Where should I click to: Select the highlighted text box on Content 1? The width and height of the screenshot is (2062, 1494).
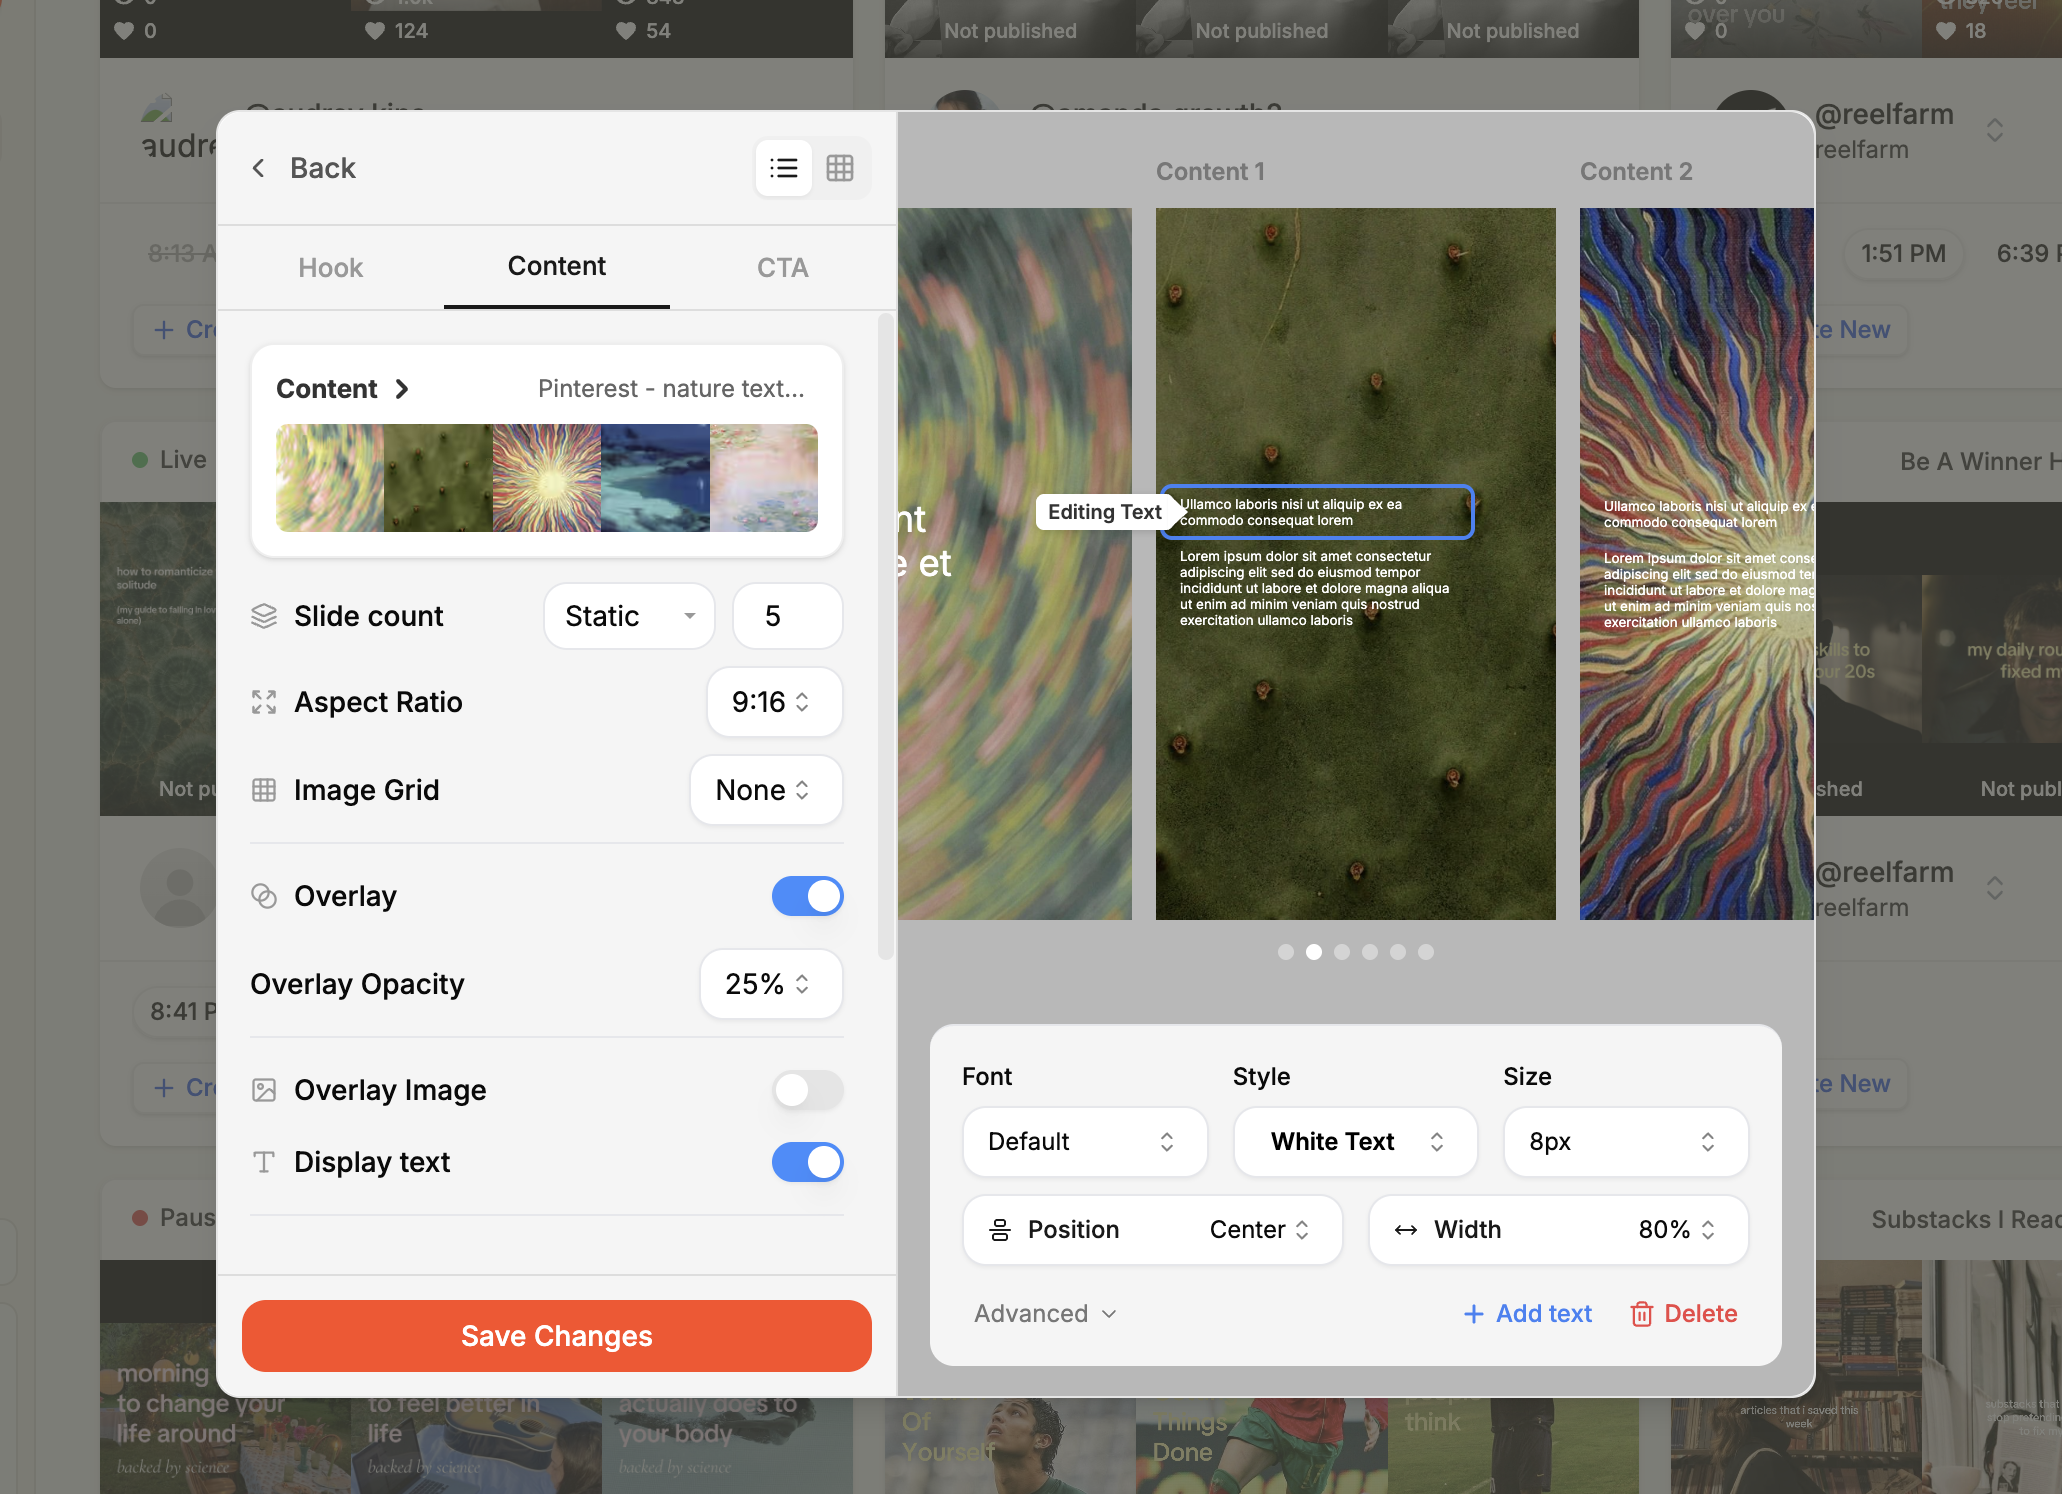pos(1317,512)
